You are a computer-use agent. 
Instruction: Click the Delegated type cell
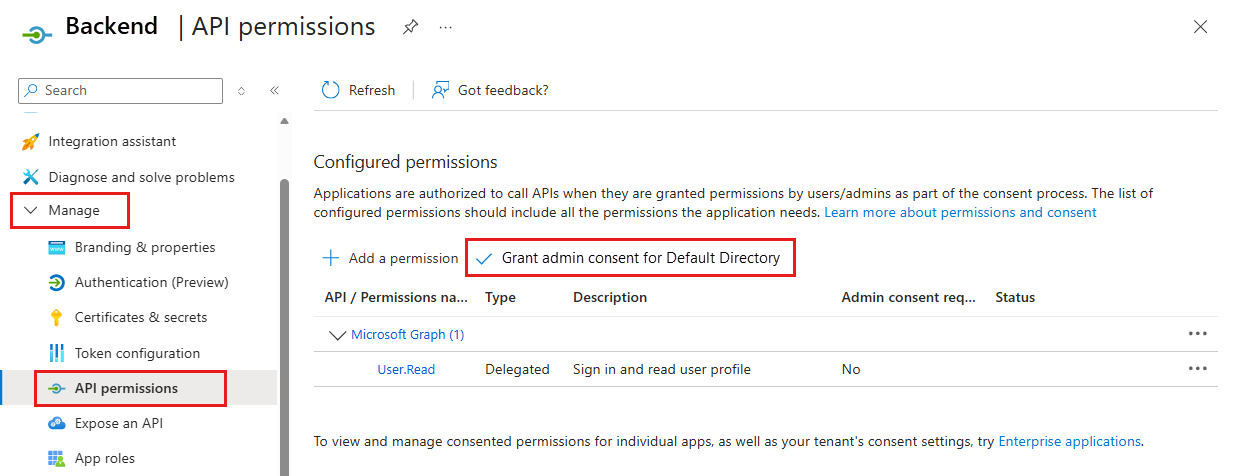click(517, 369)
